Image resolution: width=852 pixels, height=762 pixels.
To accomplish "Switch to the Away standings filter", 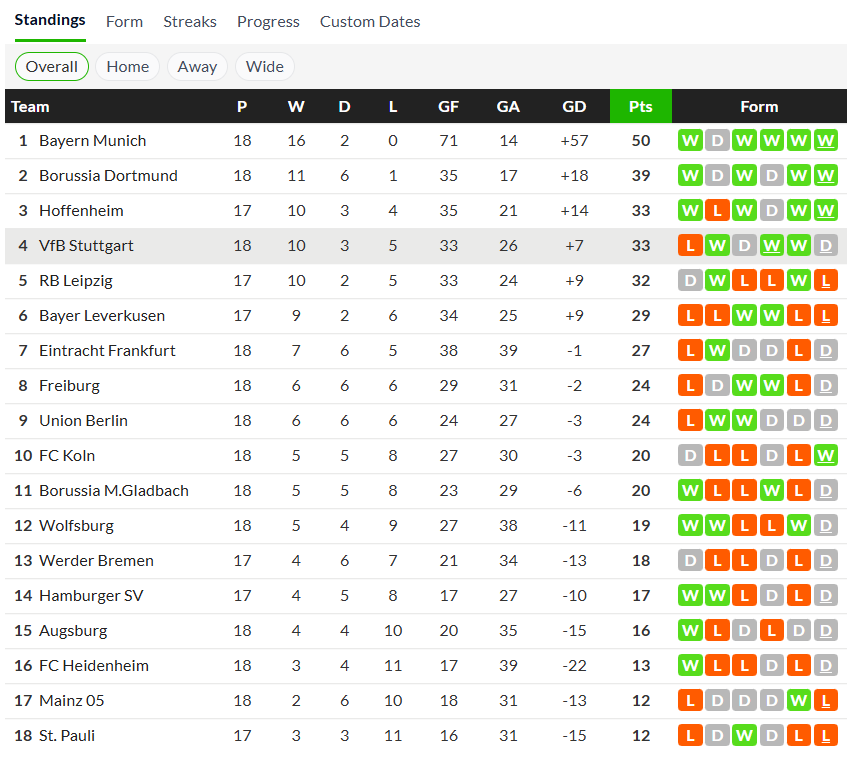I will click(x=197, y=67).
